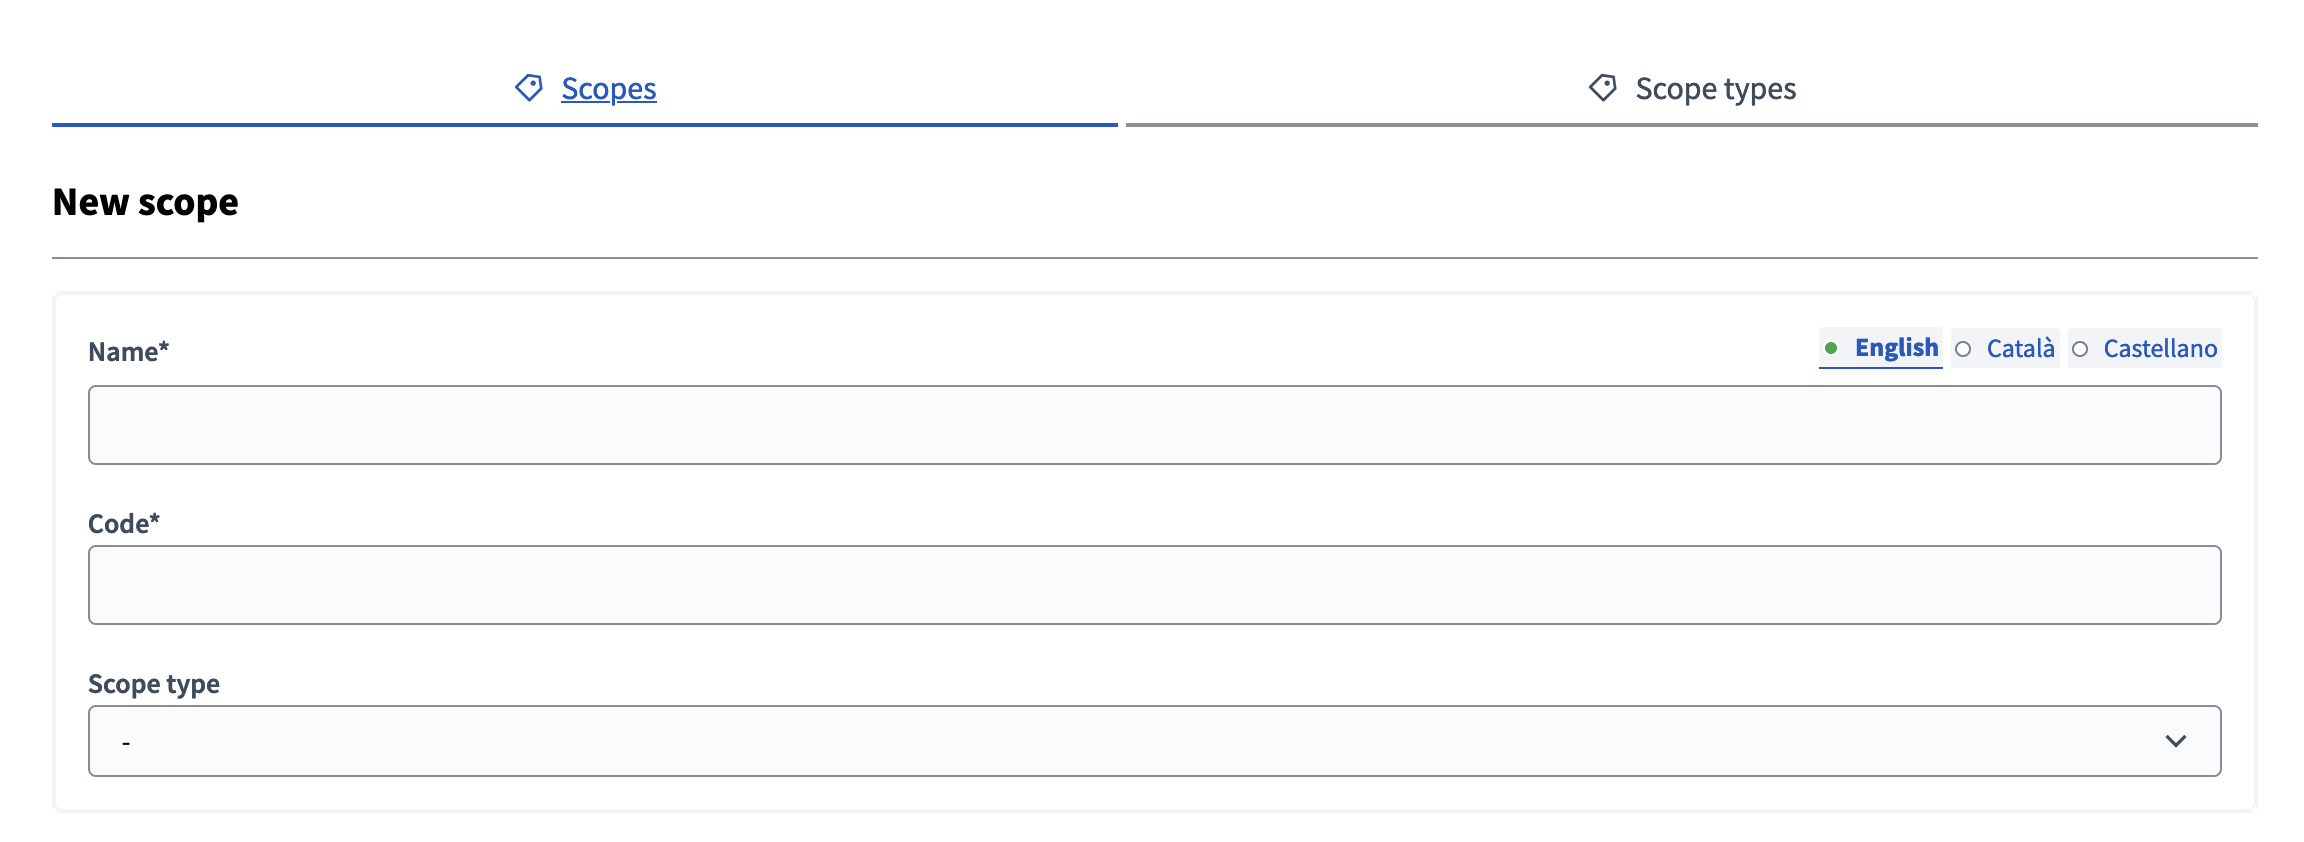Click the Name* field label
Image resolution: width=2304 pixels, height=842 pixels.
tap(129, 352)
